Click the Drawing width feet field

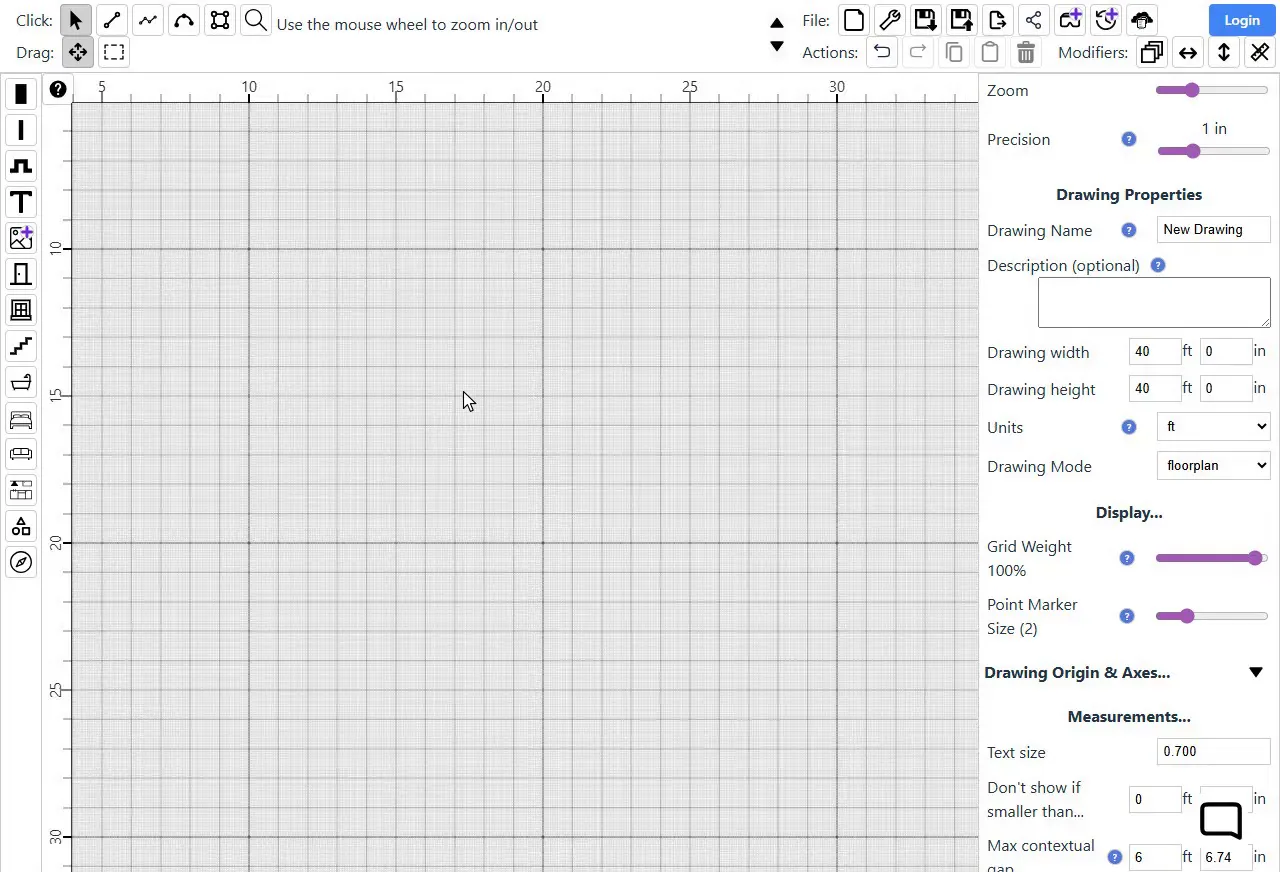[x=1154, y=351]
